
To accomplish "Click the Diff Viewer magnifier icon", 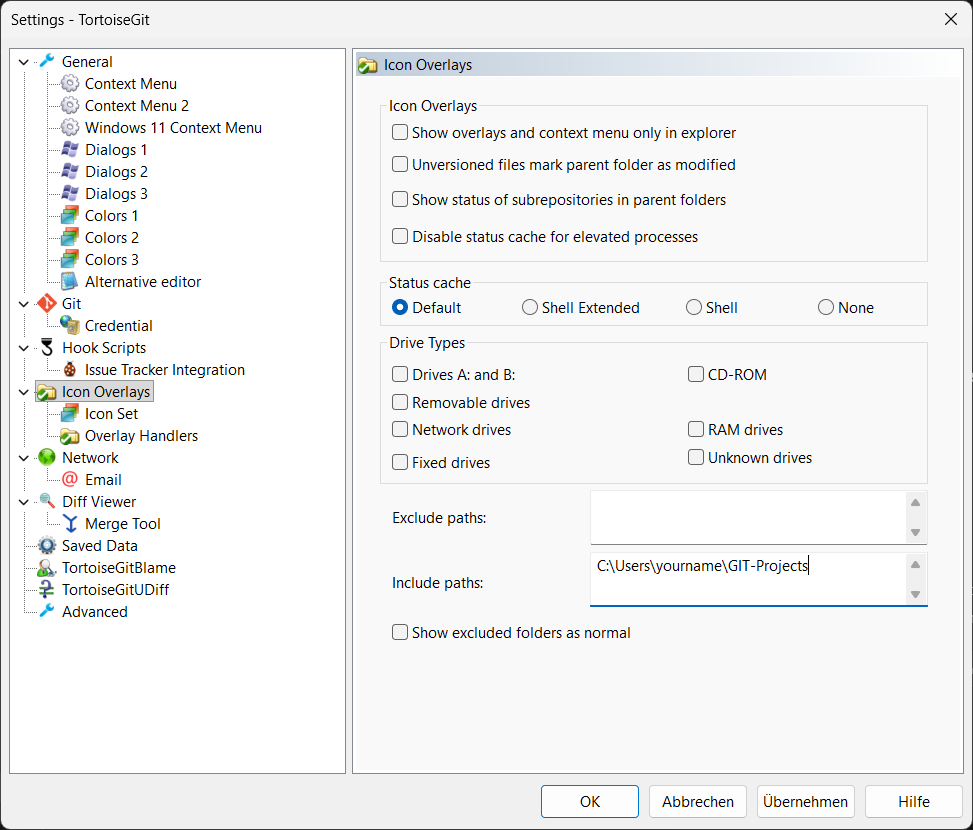I will (x=47, y=502).
